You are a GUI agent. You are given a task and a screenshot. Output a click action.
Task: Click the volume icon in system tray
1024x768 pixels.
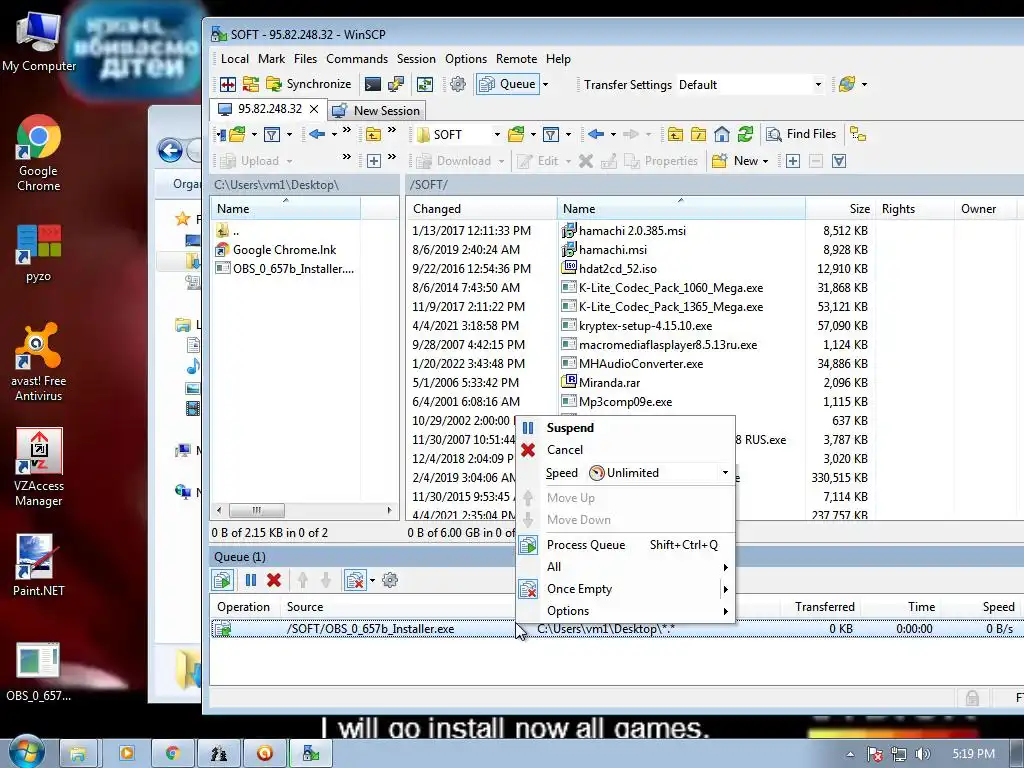922,754
